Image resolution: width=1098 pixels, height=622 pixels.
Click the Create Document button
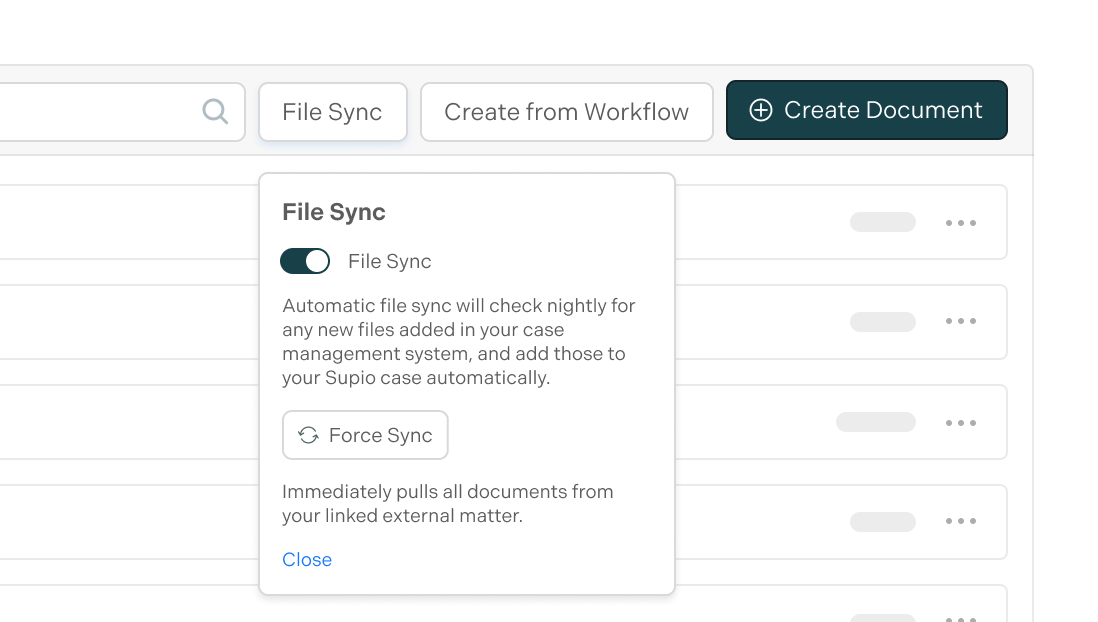click(866, 110)
